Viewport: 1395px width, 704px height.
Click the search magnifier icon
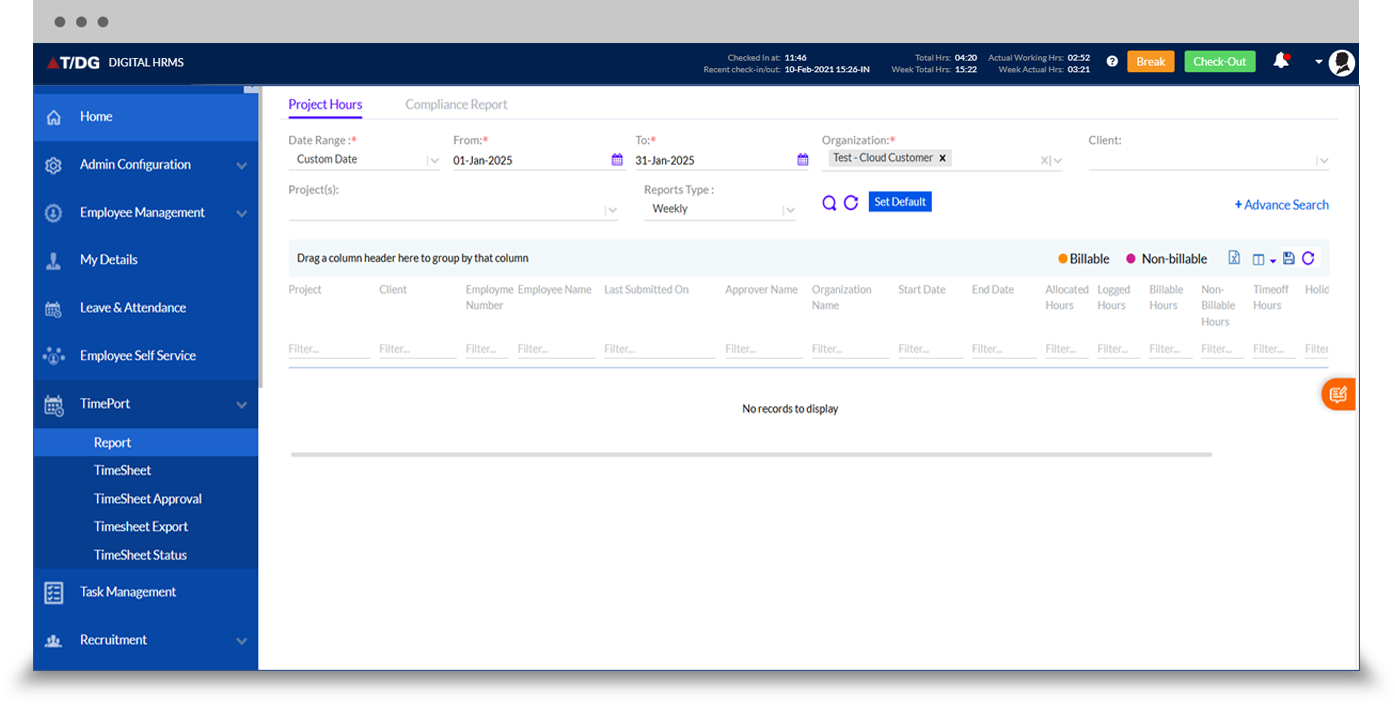pos(829,203)
